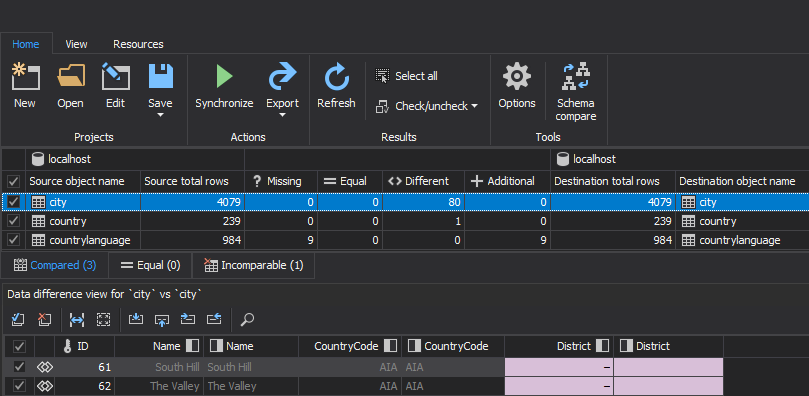
Task: Click the check all rows icon in data toolbar
Action: 18,320
